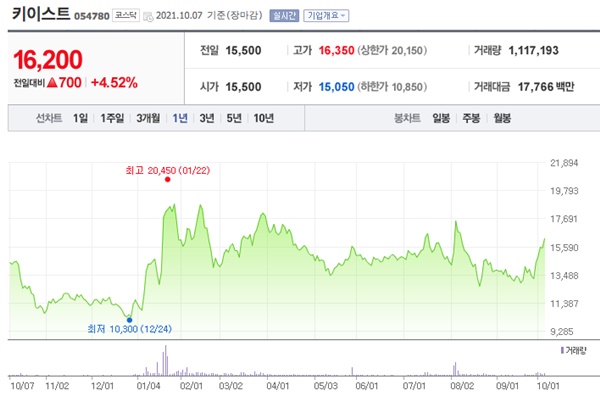Click the 최고 20,450 (01/22) label
The height and width of the screenshot is (401, 600).
(x=168, y=170)
